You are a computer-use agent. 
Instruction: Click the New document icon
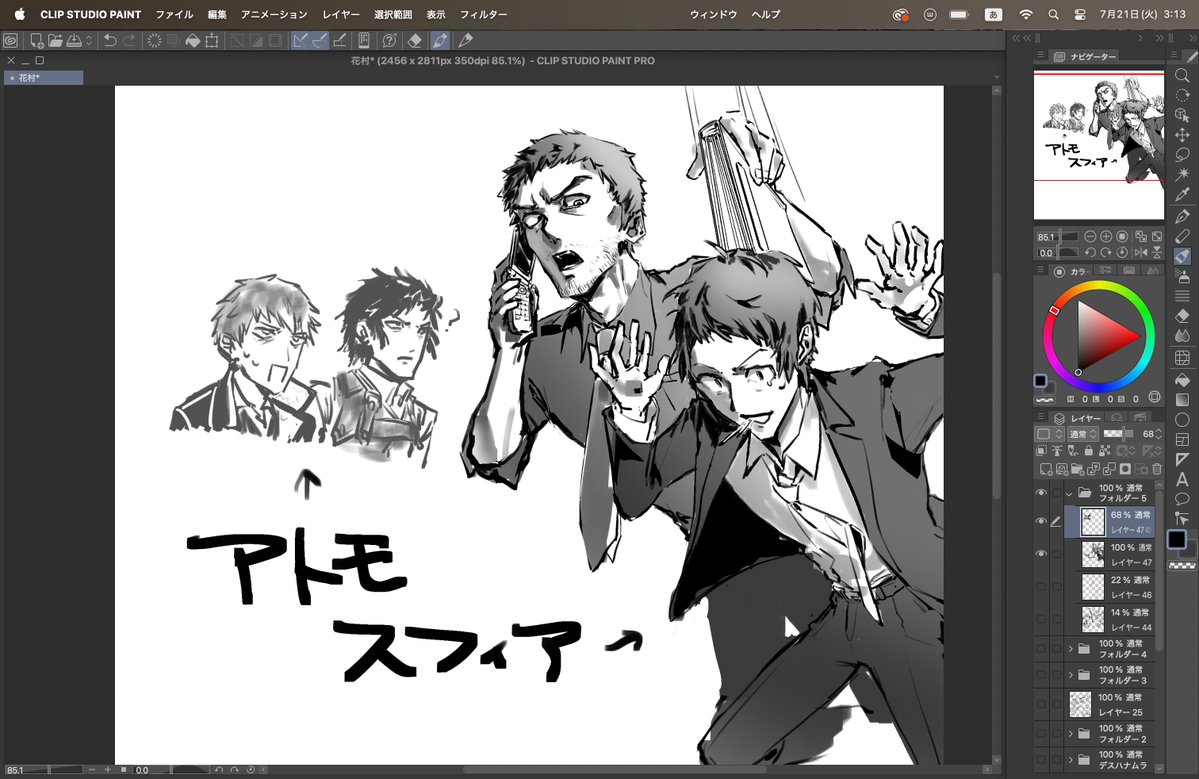(x=36, y=41)
